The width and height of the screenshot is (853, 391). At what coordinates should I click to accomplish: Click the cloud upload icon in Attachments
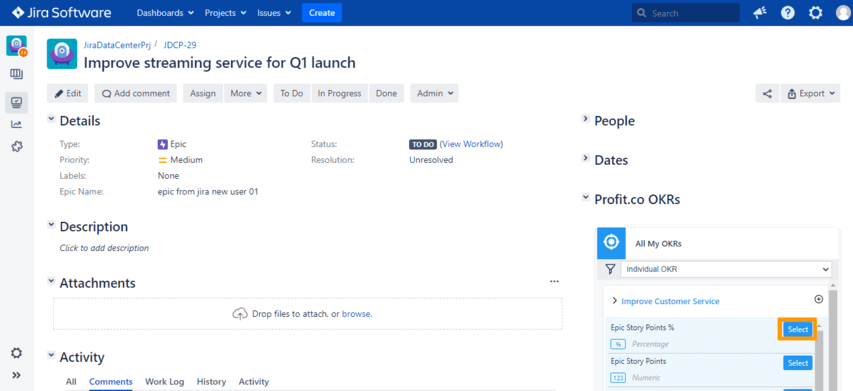[x=240, y=314]
